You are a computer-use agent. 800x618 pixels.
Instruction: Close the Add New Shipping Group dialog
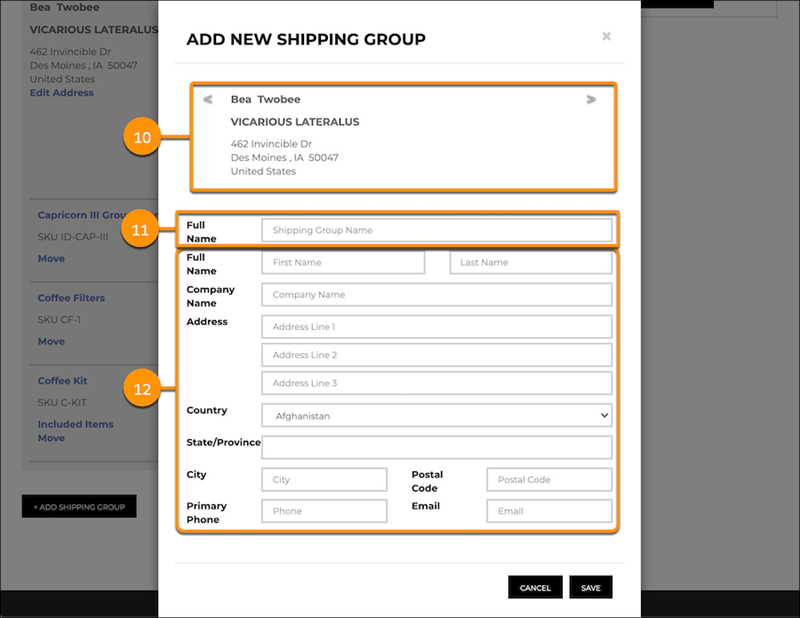coord(606,37)
